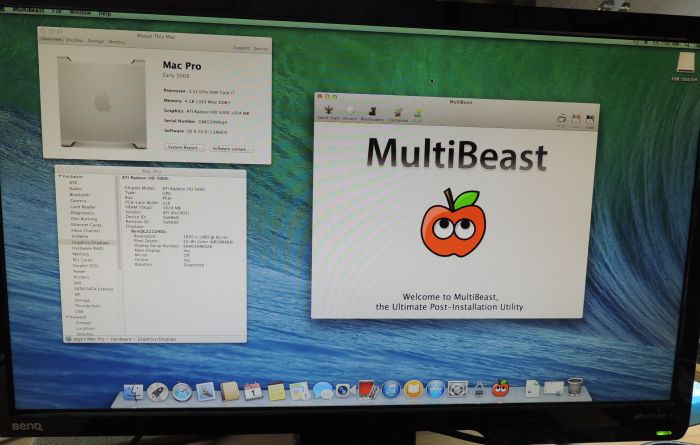Open USB drive icon on desktop
Image resolution: width=700 pixels, height=445 pixels.
[686, 63]
